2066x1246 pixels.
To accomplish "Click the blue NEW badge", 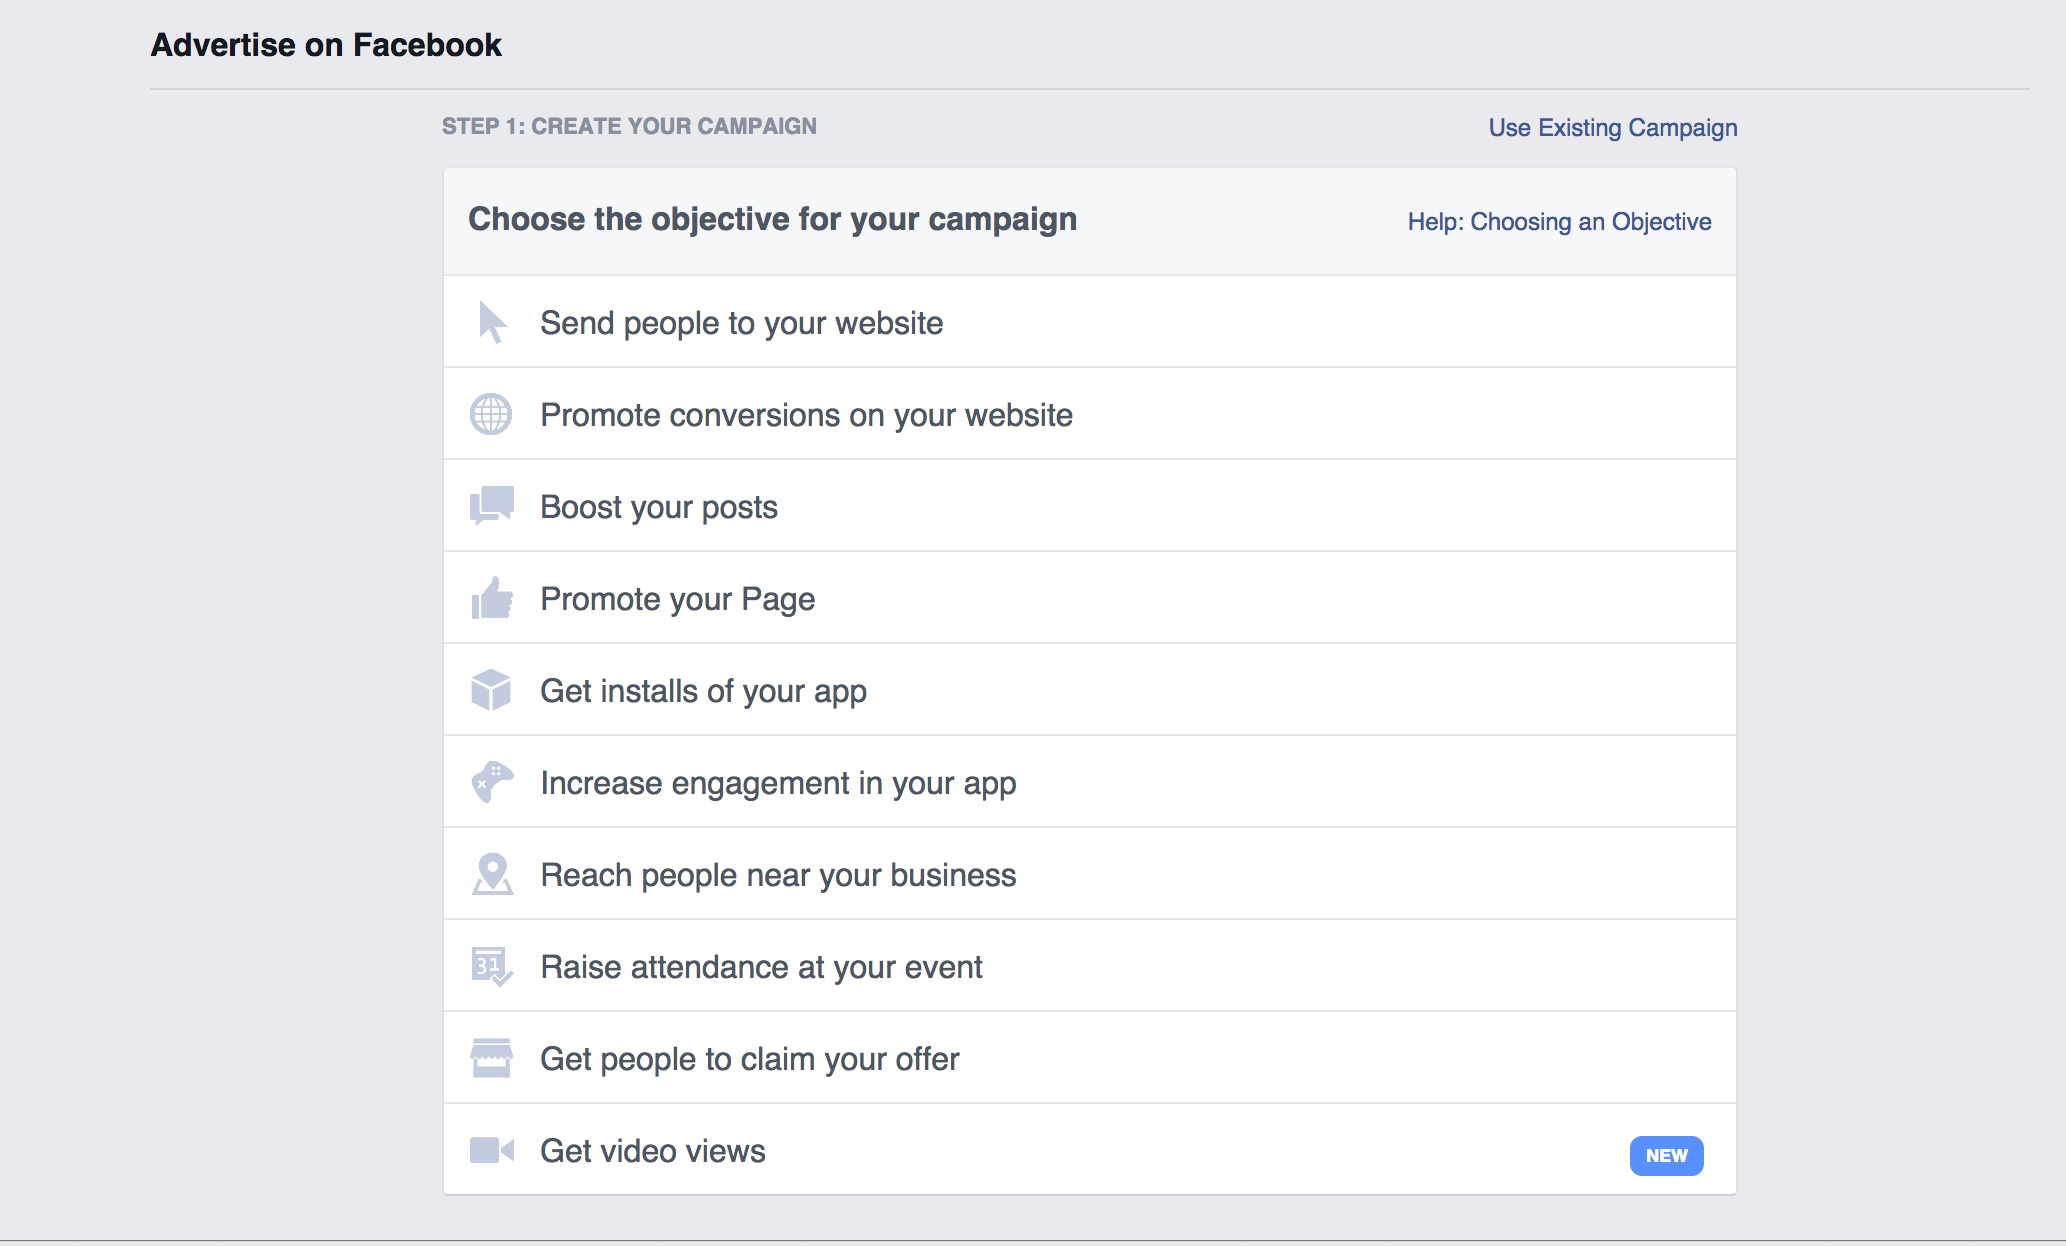I will pyautogui.click(x=1666, y=1155).
